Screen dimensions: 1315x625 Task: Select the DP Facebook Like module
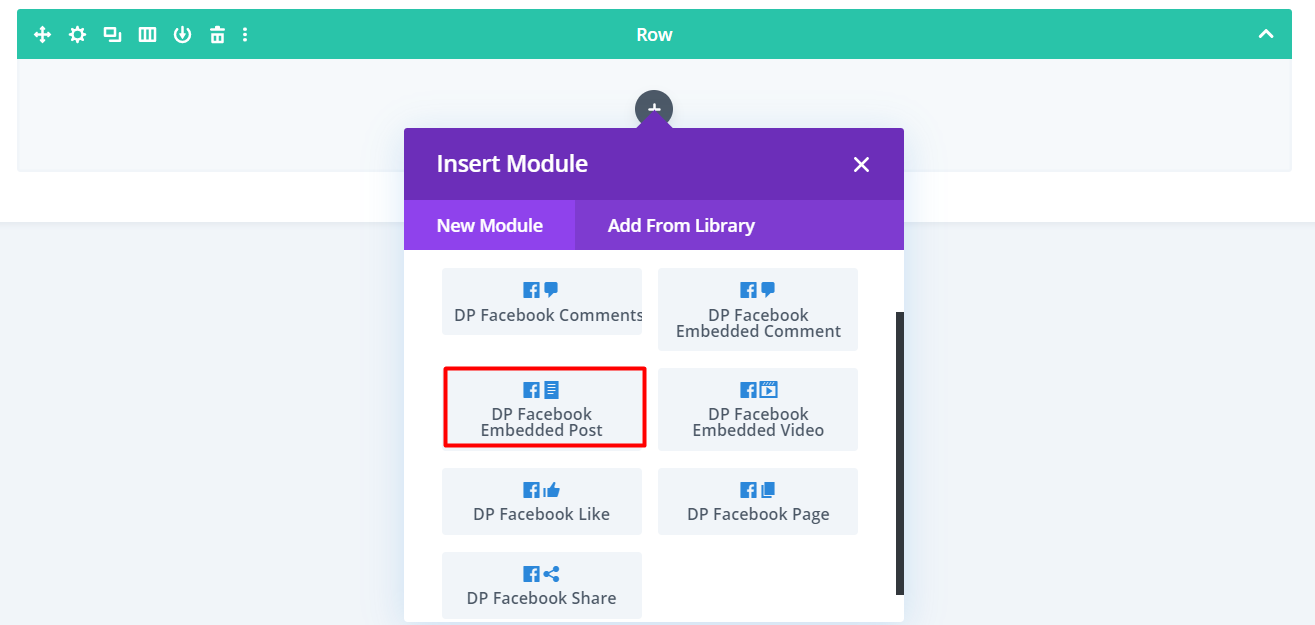click(x=541, y=501)
